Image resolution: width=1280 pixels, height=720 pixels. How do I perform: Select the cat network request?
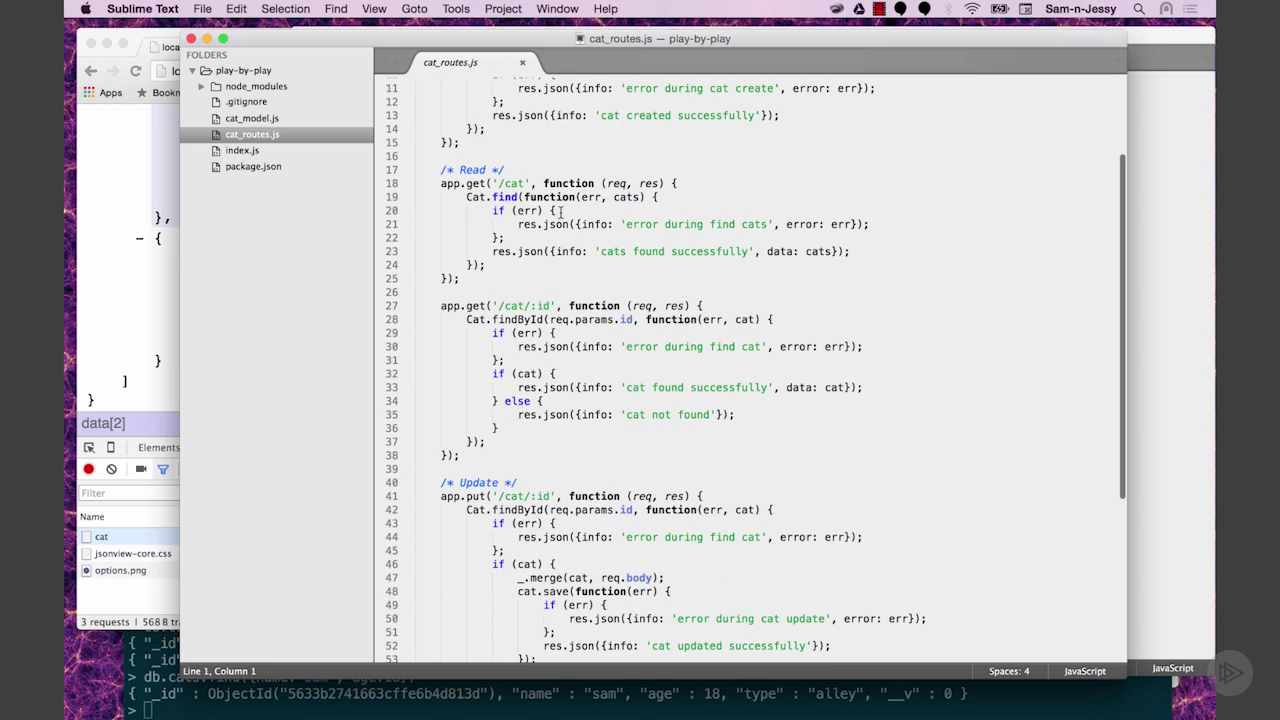[x=129, y=537]
